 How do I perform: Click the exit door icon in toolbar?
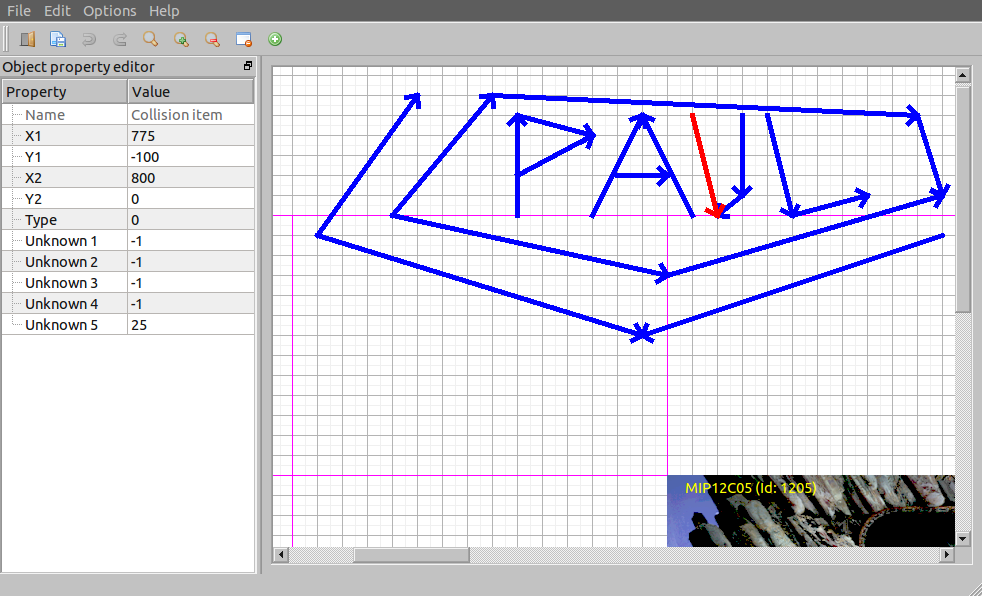27,39
